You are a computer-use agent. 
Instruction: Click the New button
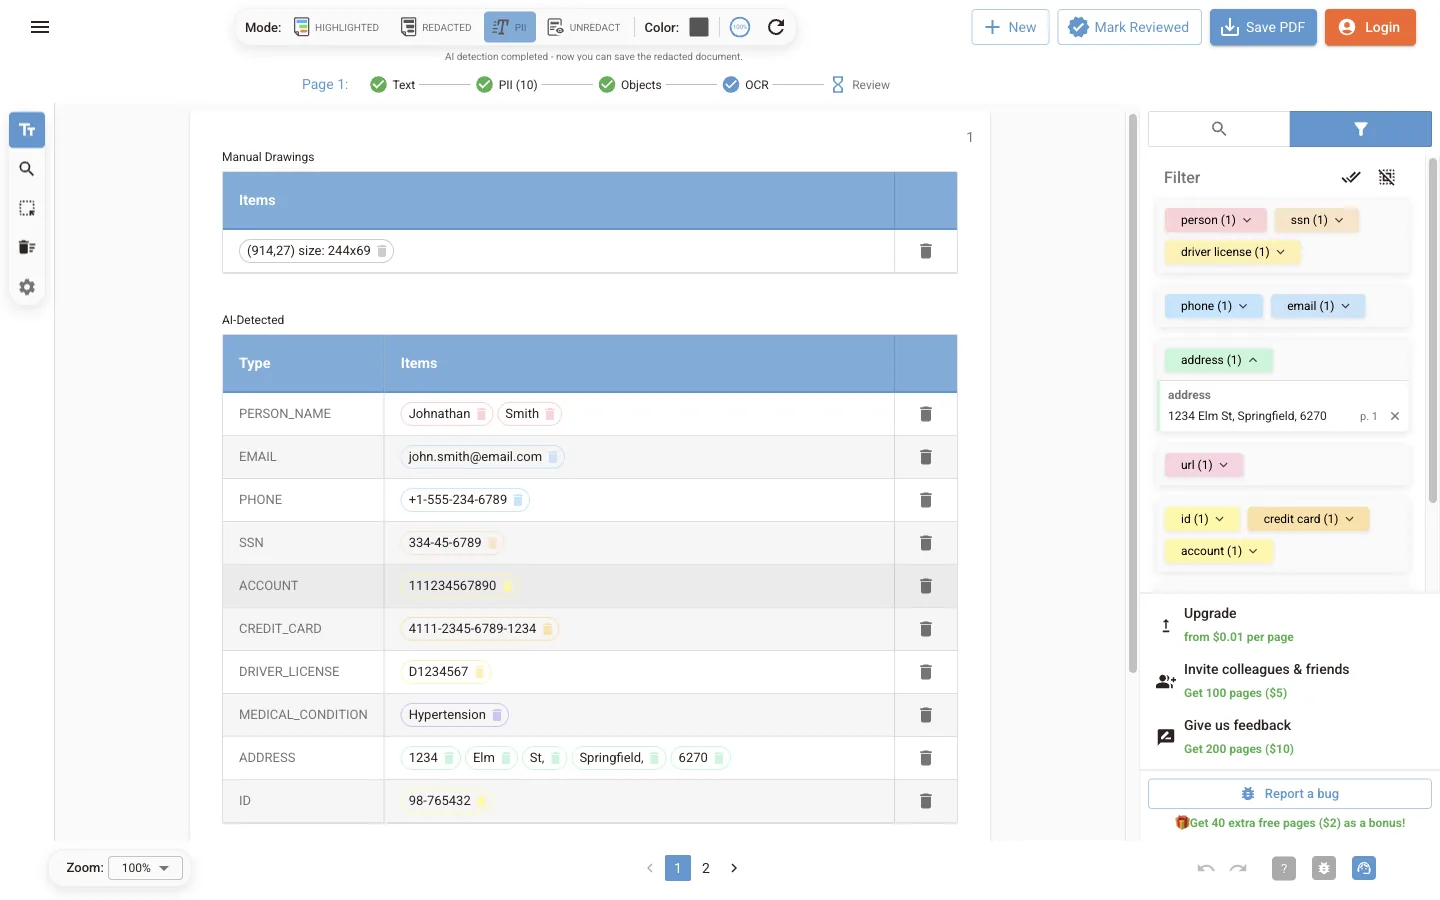pos(1010,27)
